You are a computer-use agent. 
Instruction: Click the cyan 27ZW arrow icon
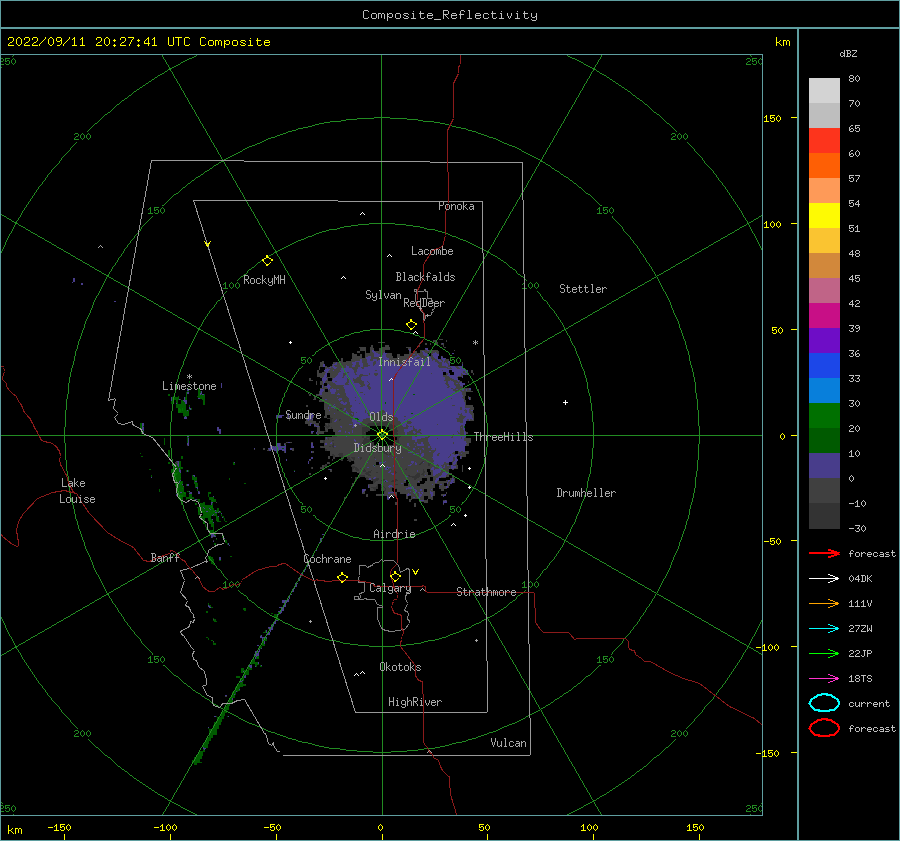[x=824, y=629]
